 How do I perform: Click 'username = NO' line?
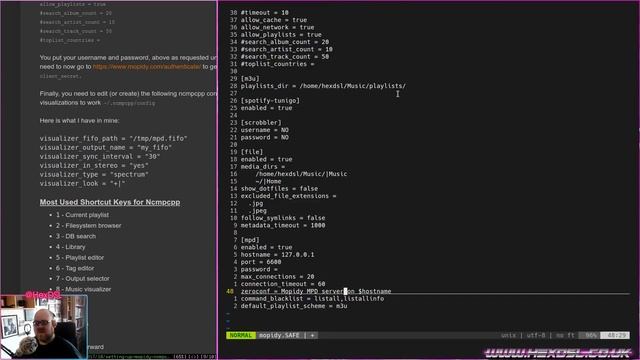(x=264, y=130)
